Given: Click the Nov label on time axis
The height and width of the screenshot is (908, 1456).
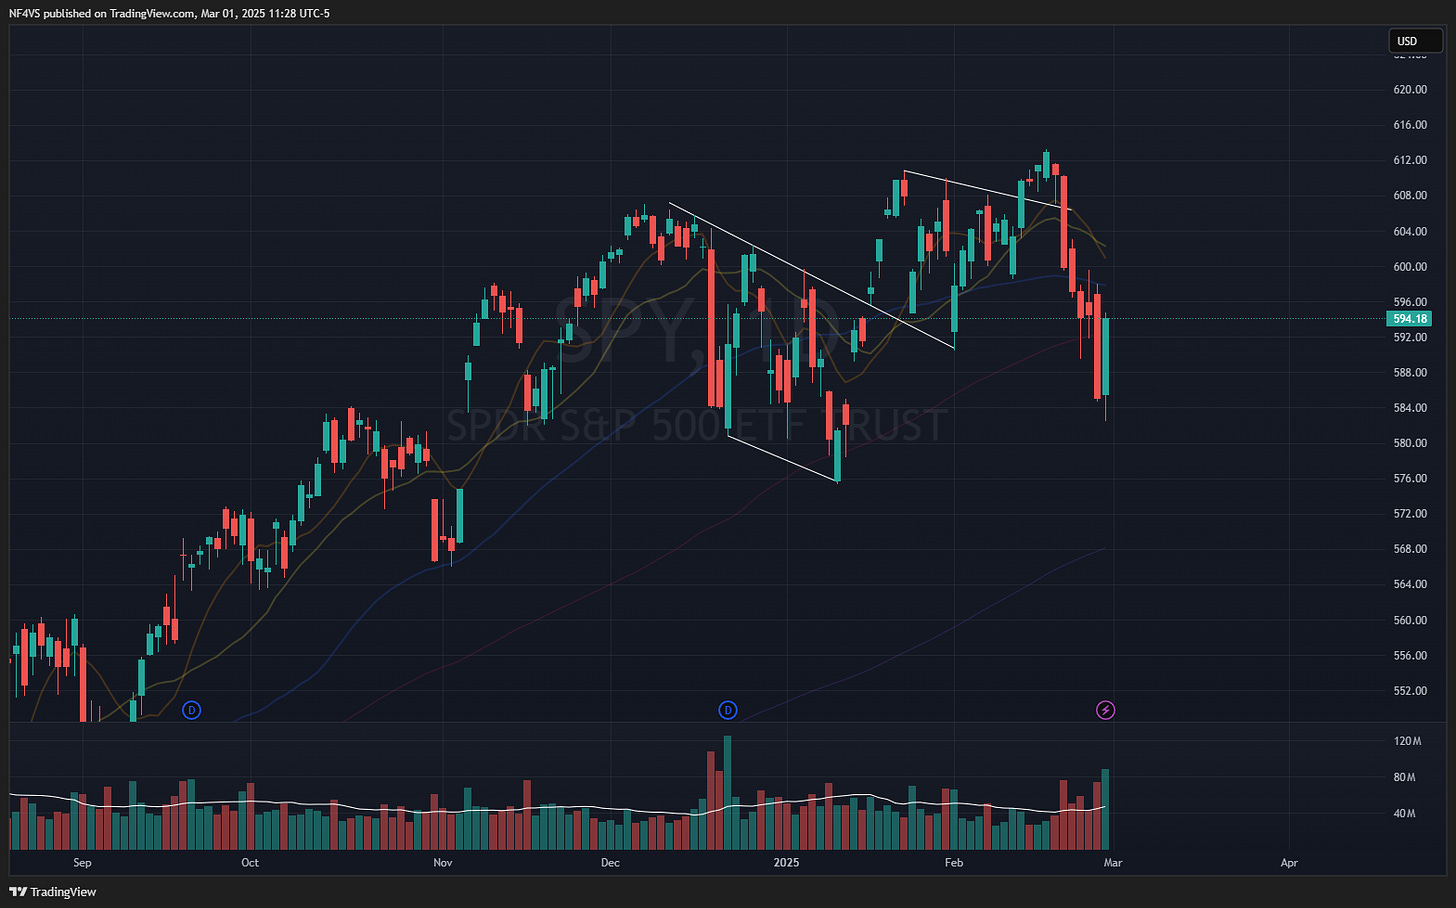Looking at the screenshot, I should [443, 863].
